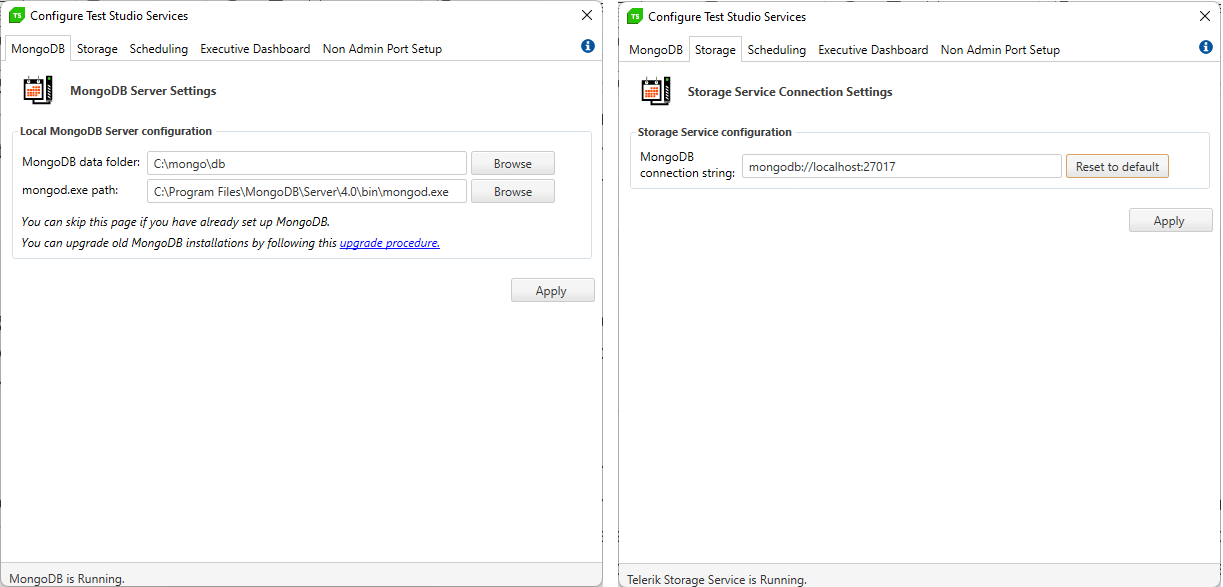Switch to MongoDB tab in the right window

point(656,49)
